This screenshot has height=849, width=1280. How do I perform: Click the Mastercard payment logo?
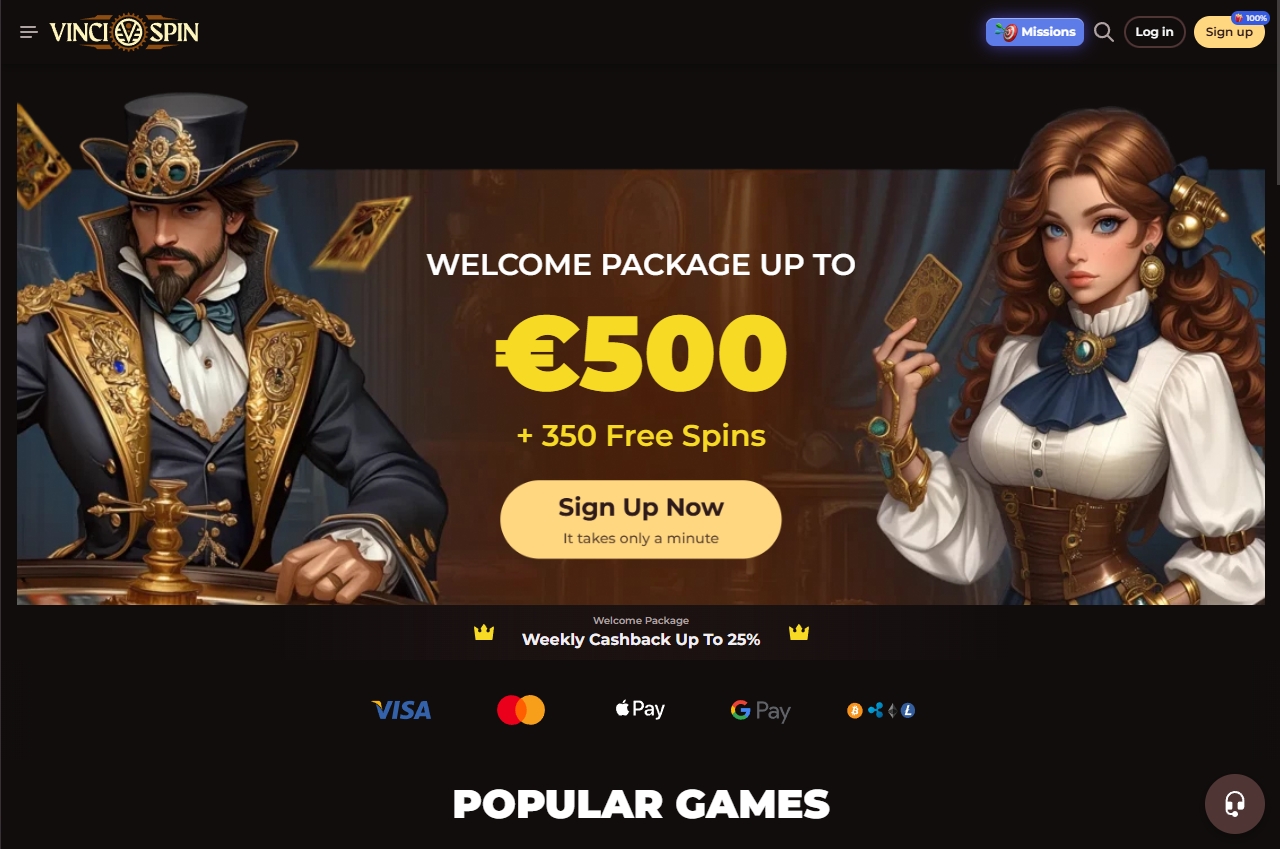[521, 710]
